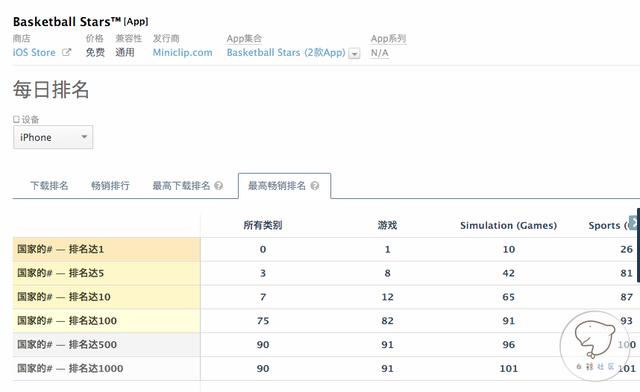Click the N/A App系列 value
640x392 pixels.
pos(380,53)
